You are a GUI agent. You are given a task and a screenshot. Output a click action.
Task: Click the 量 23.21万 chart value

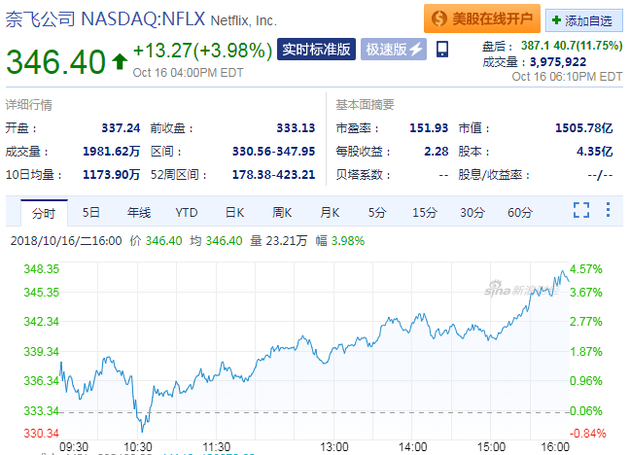(278, 241)
